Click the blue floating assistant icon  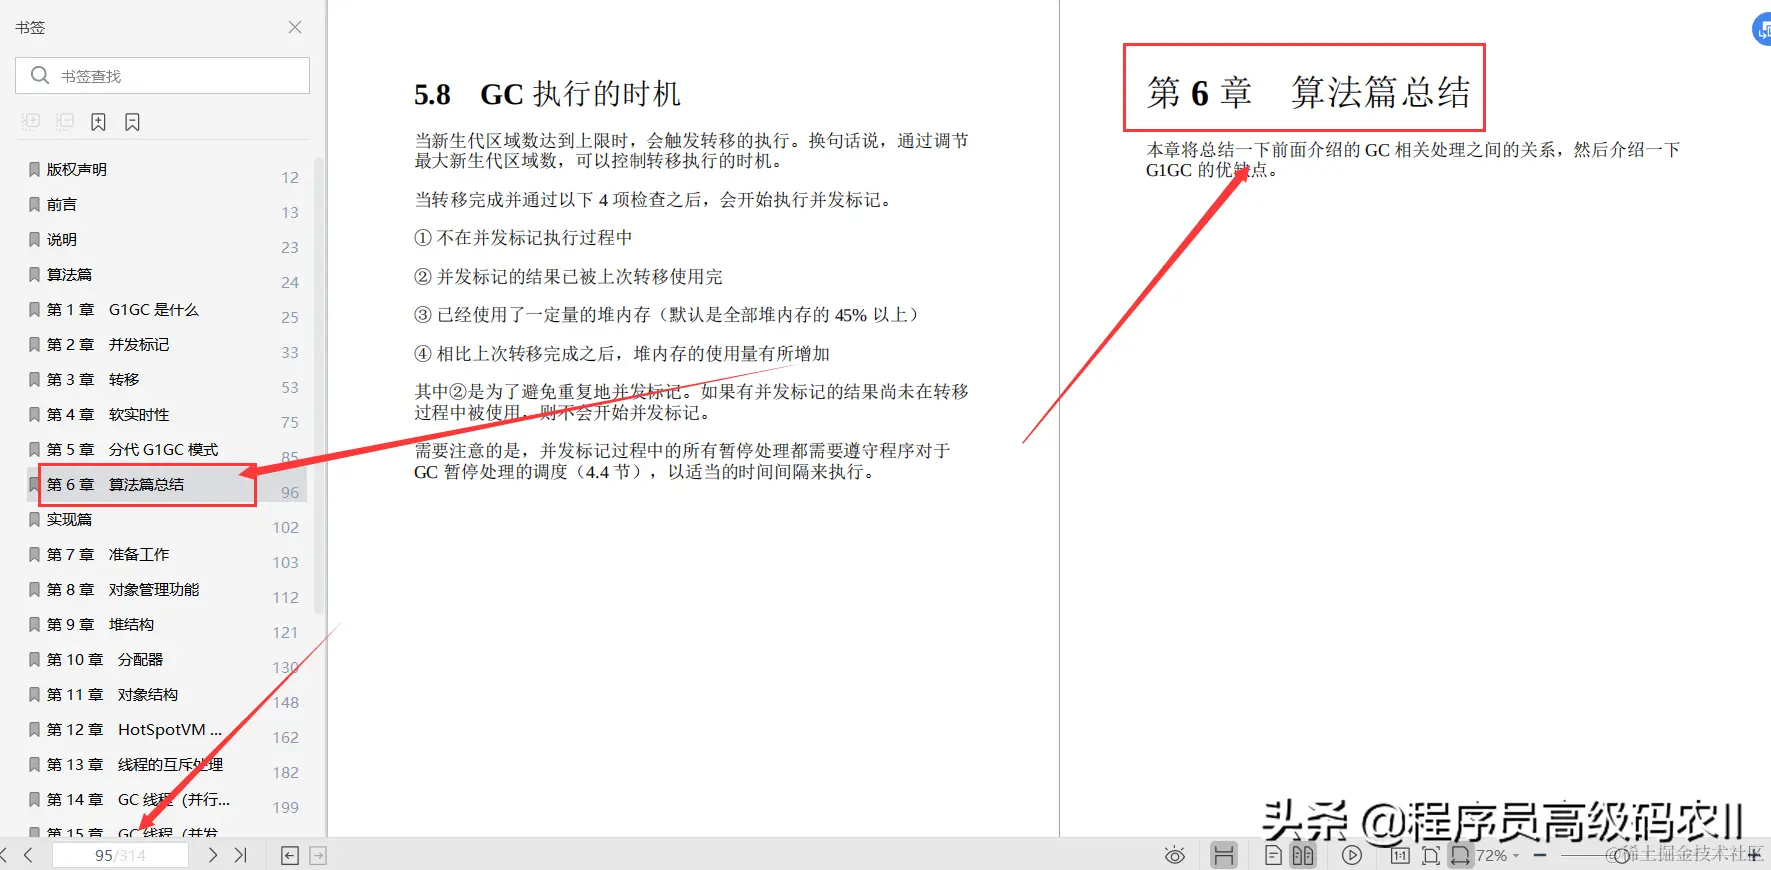point(1762,30)
